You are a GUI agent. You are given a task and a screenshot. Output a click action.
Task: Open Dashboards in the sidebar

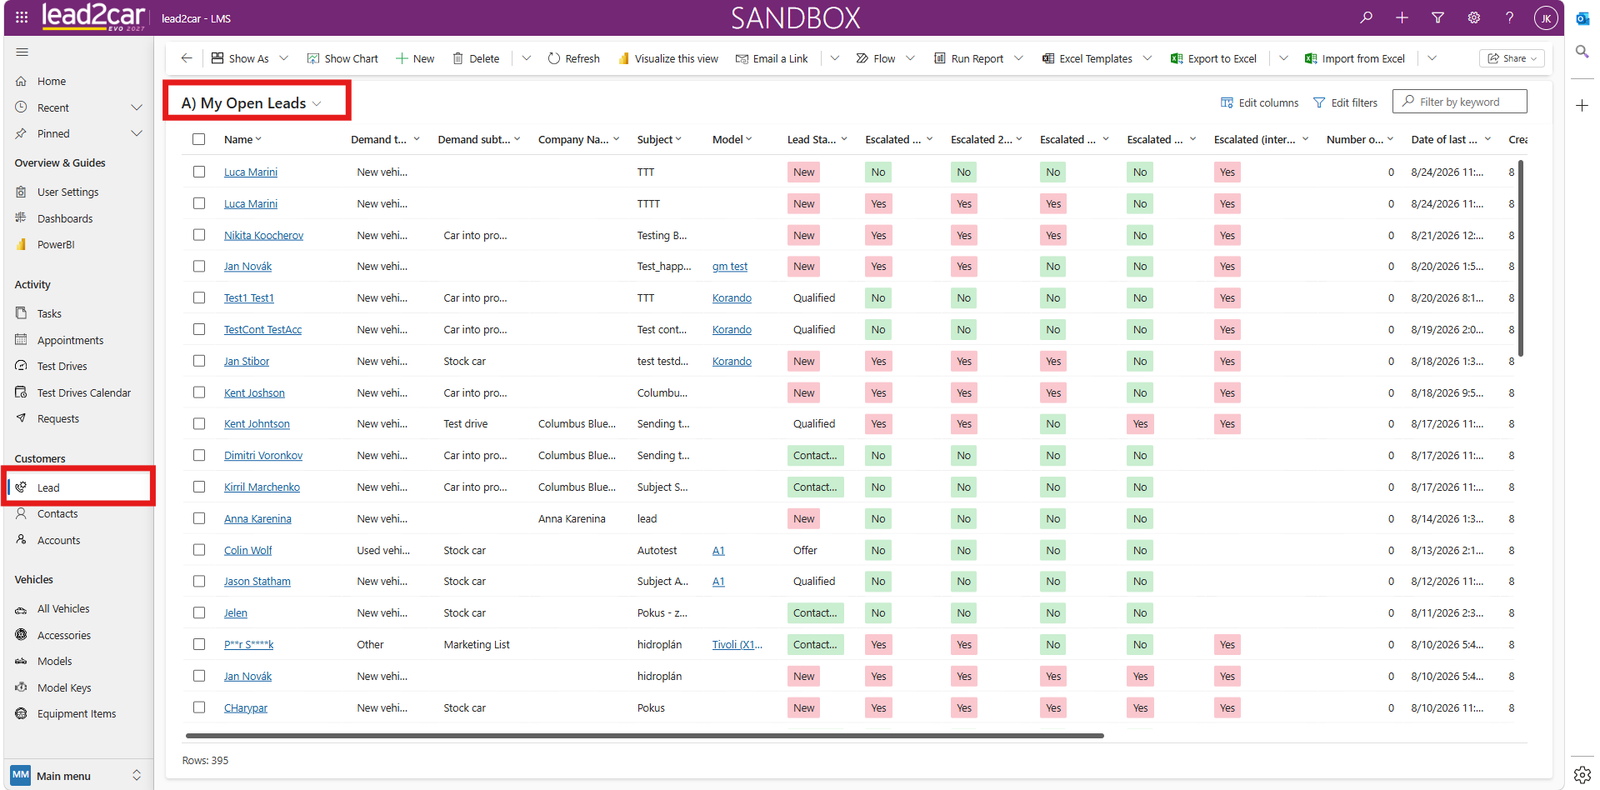[x=65, y=218]
